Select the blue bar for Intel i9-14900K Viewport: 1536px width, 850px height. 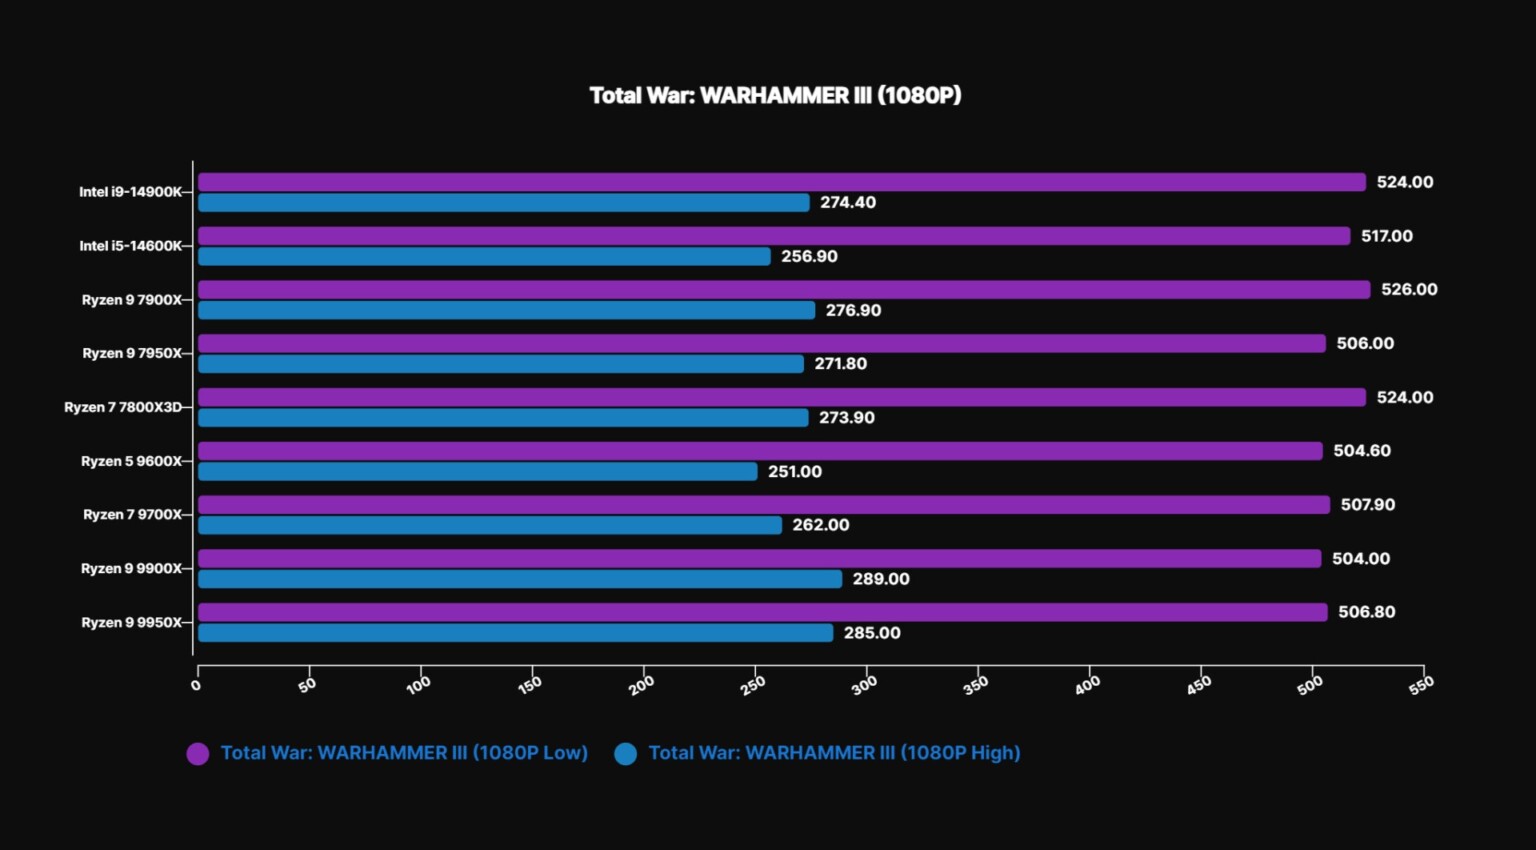pos(503,203)
